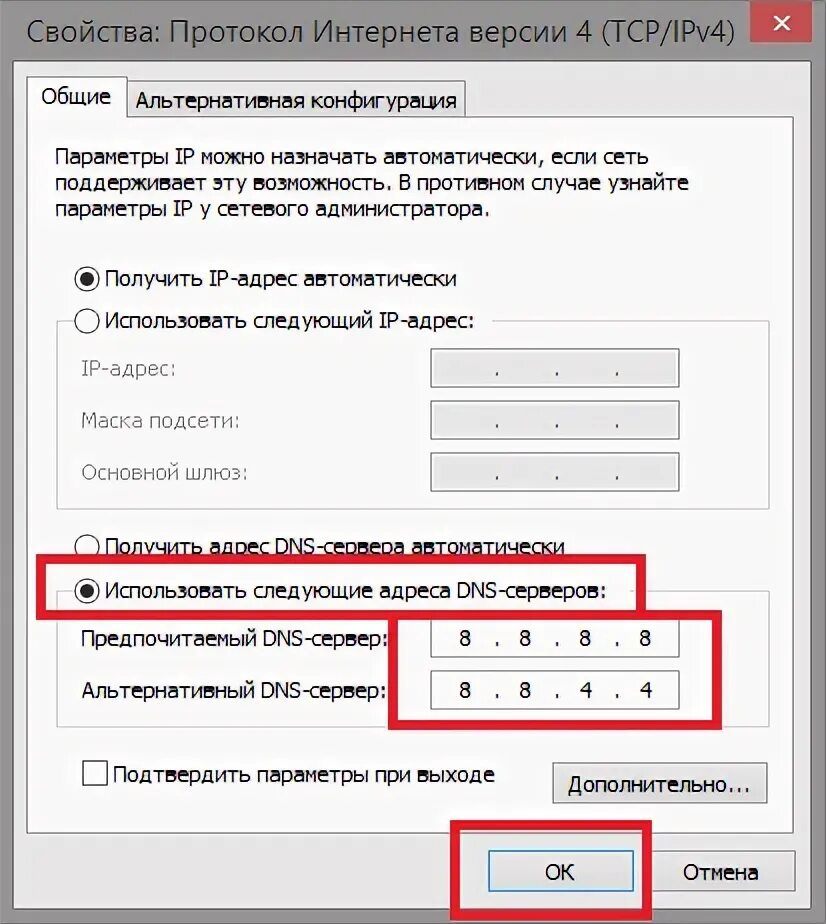Click the Альтернативный DNS-сервер address field
This screenshot has height=924, width=826.
tap(554, 690)
